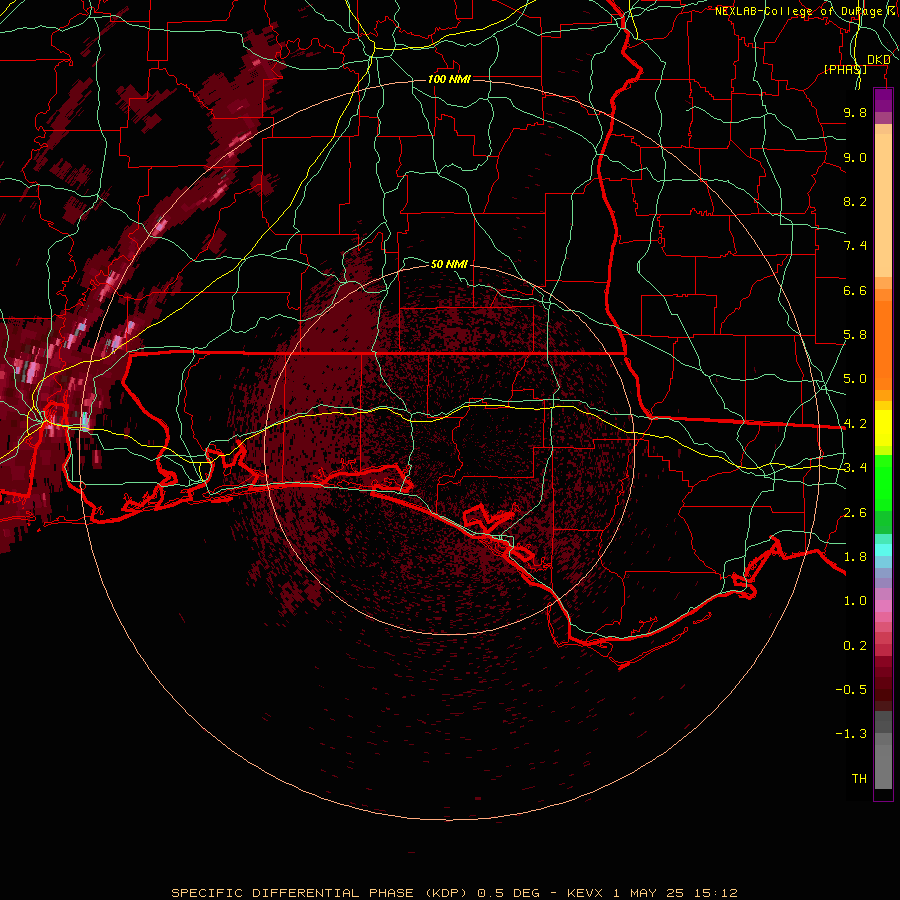Pick the 5.0 legend value
900x900 pixels.
pyautogui.click(x=855, y=379)
